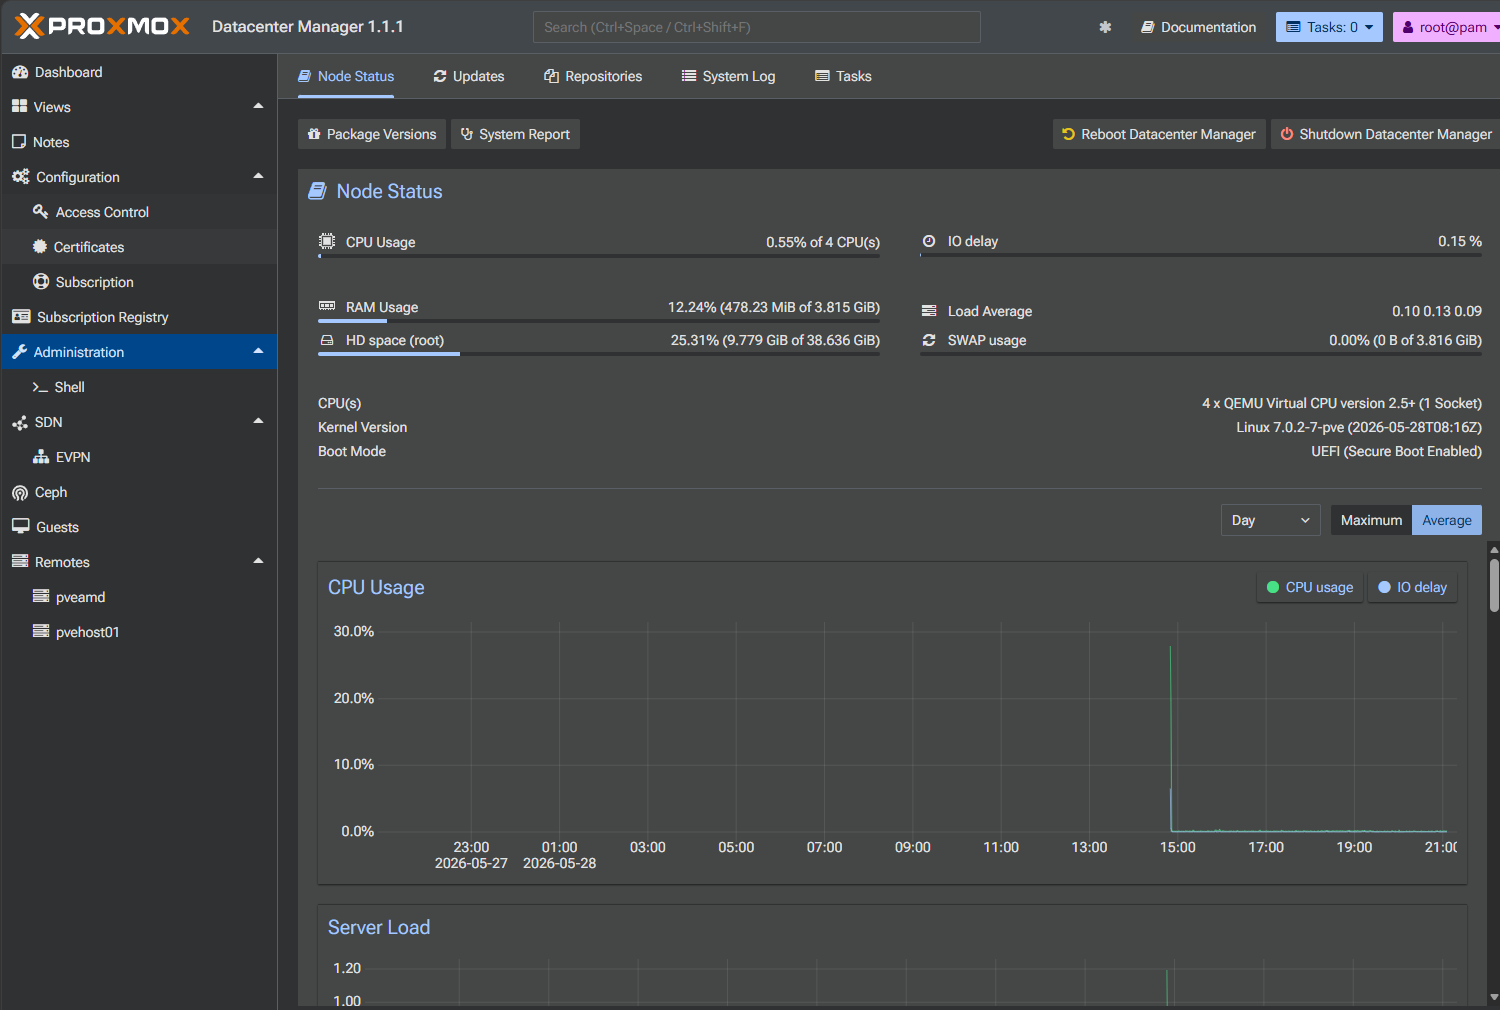Click Reboot Datacenter Manager button
This screenshot has width=1500, height=1010.
click(1159, 134)
